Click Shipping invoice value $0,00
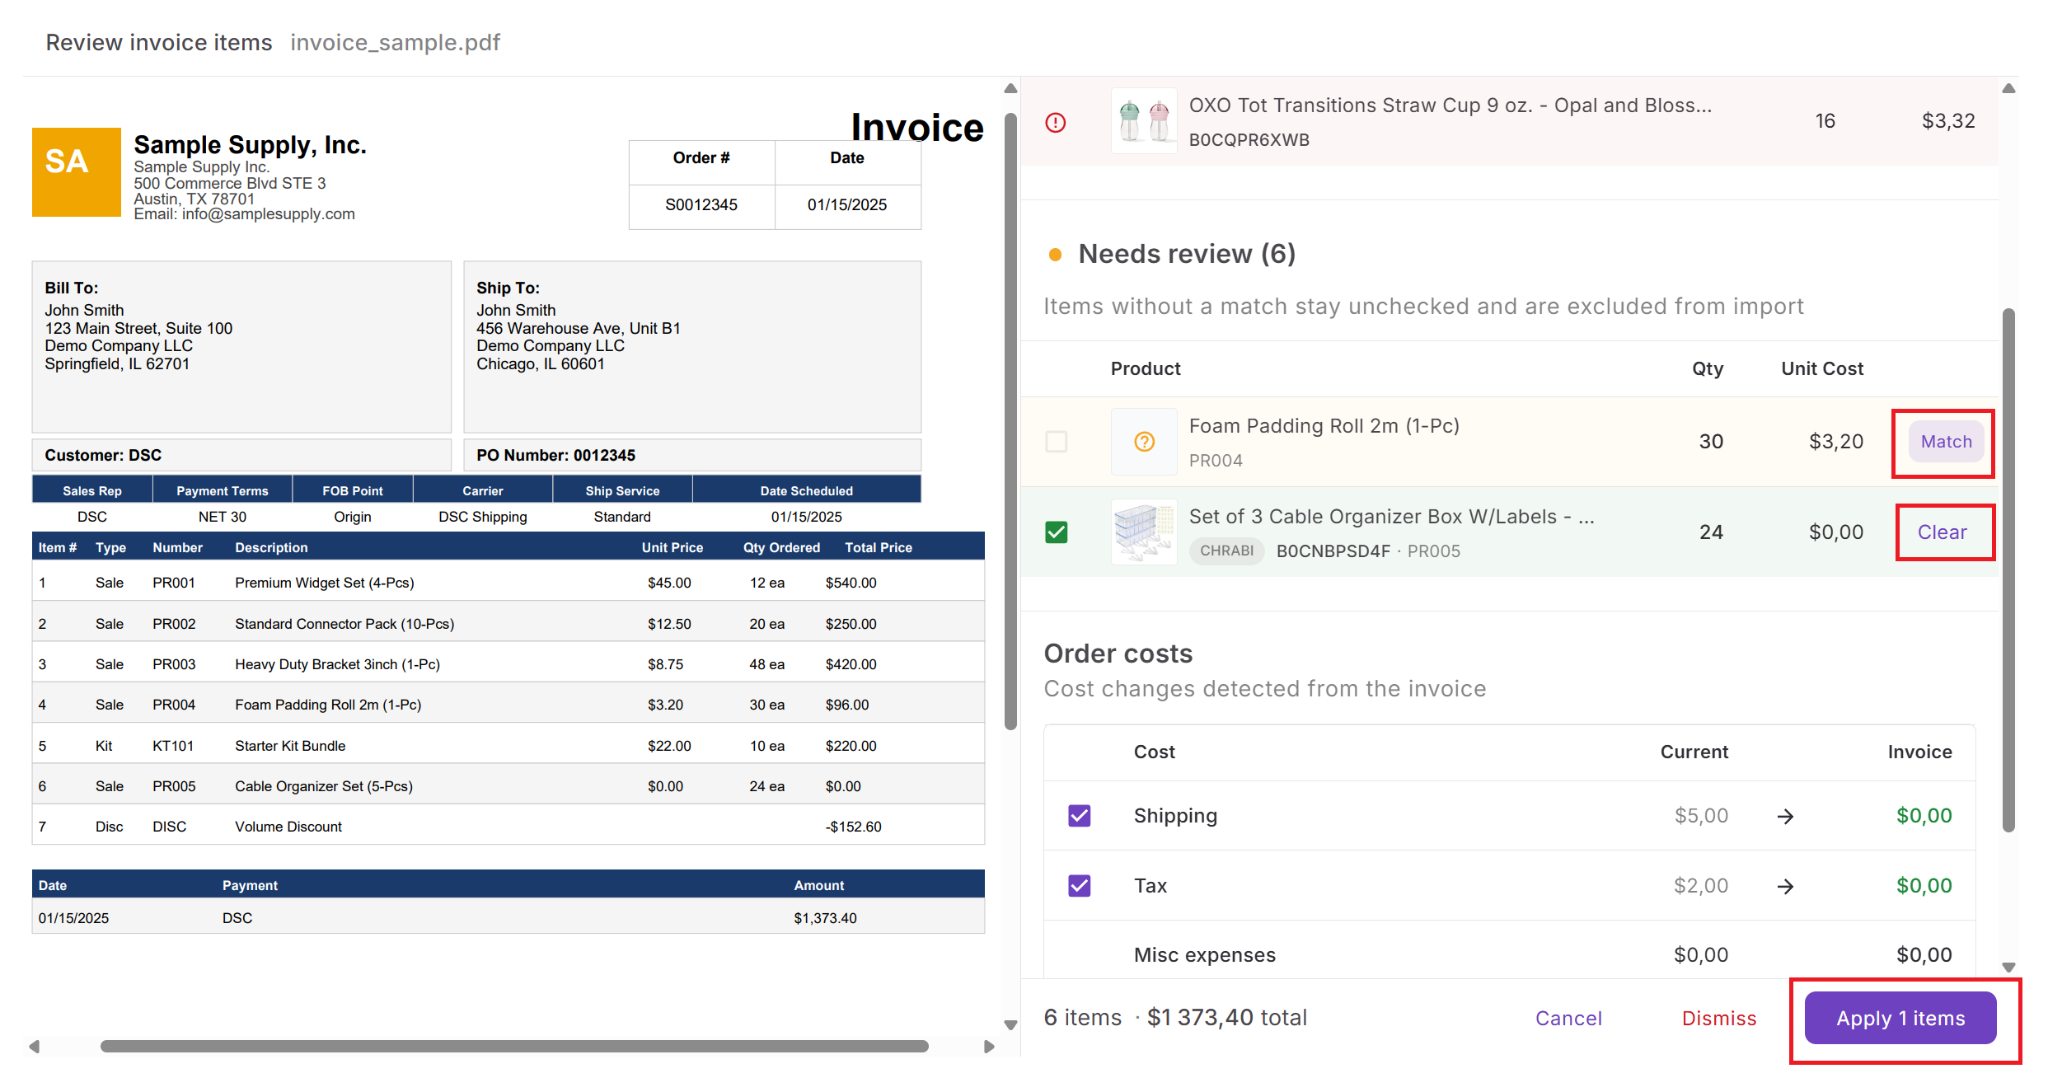Screen dimensions: 2048x1085 1924,816
